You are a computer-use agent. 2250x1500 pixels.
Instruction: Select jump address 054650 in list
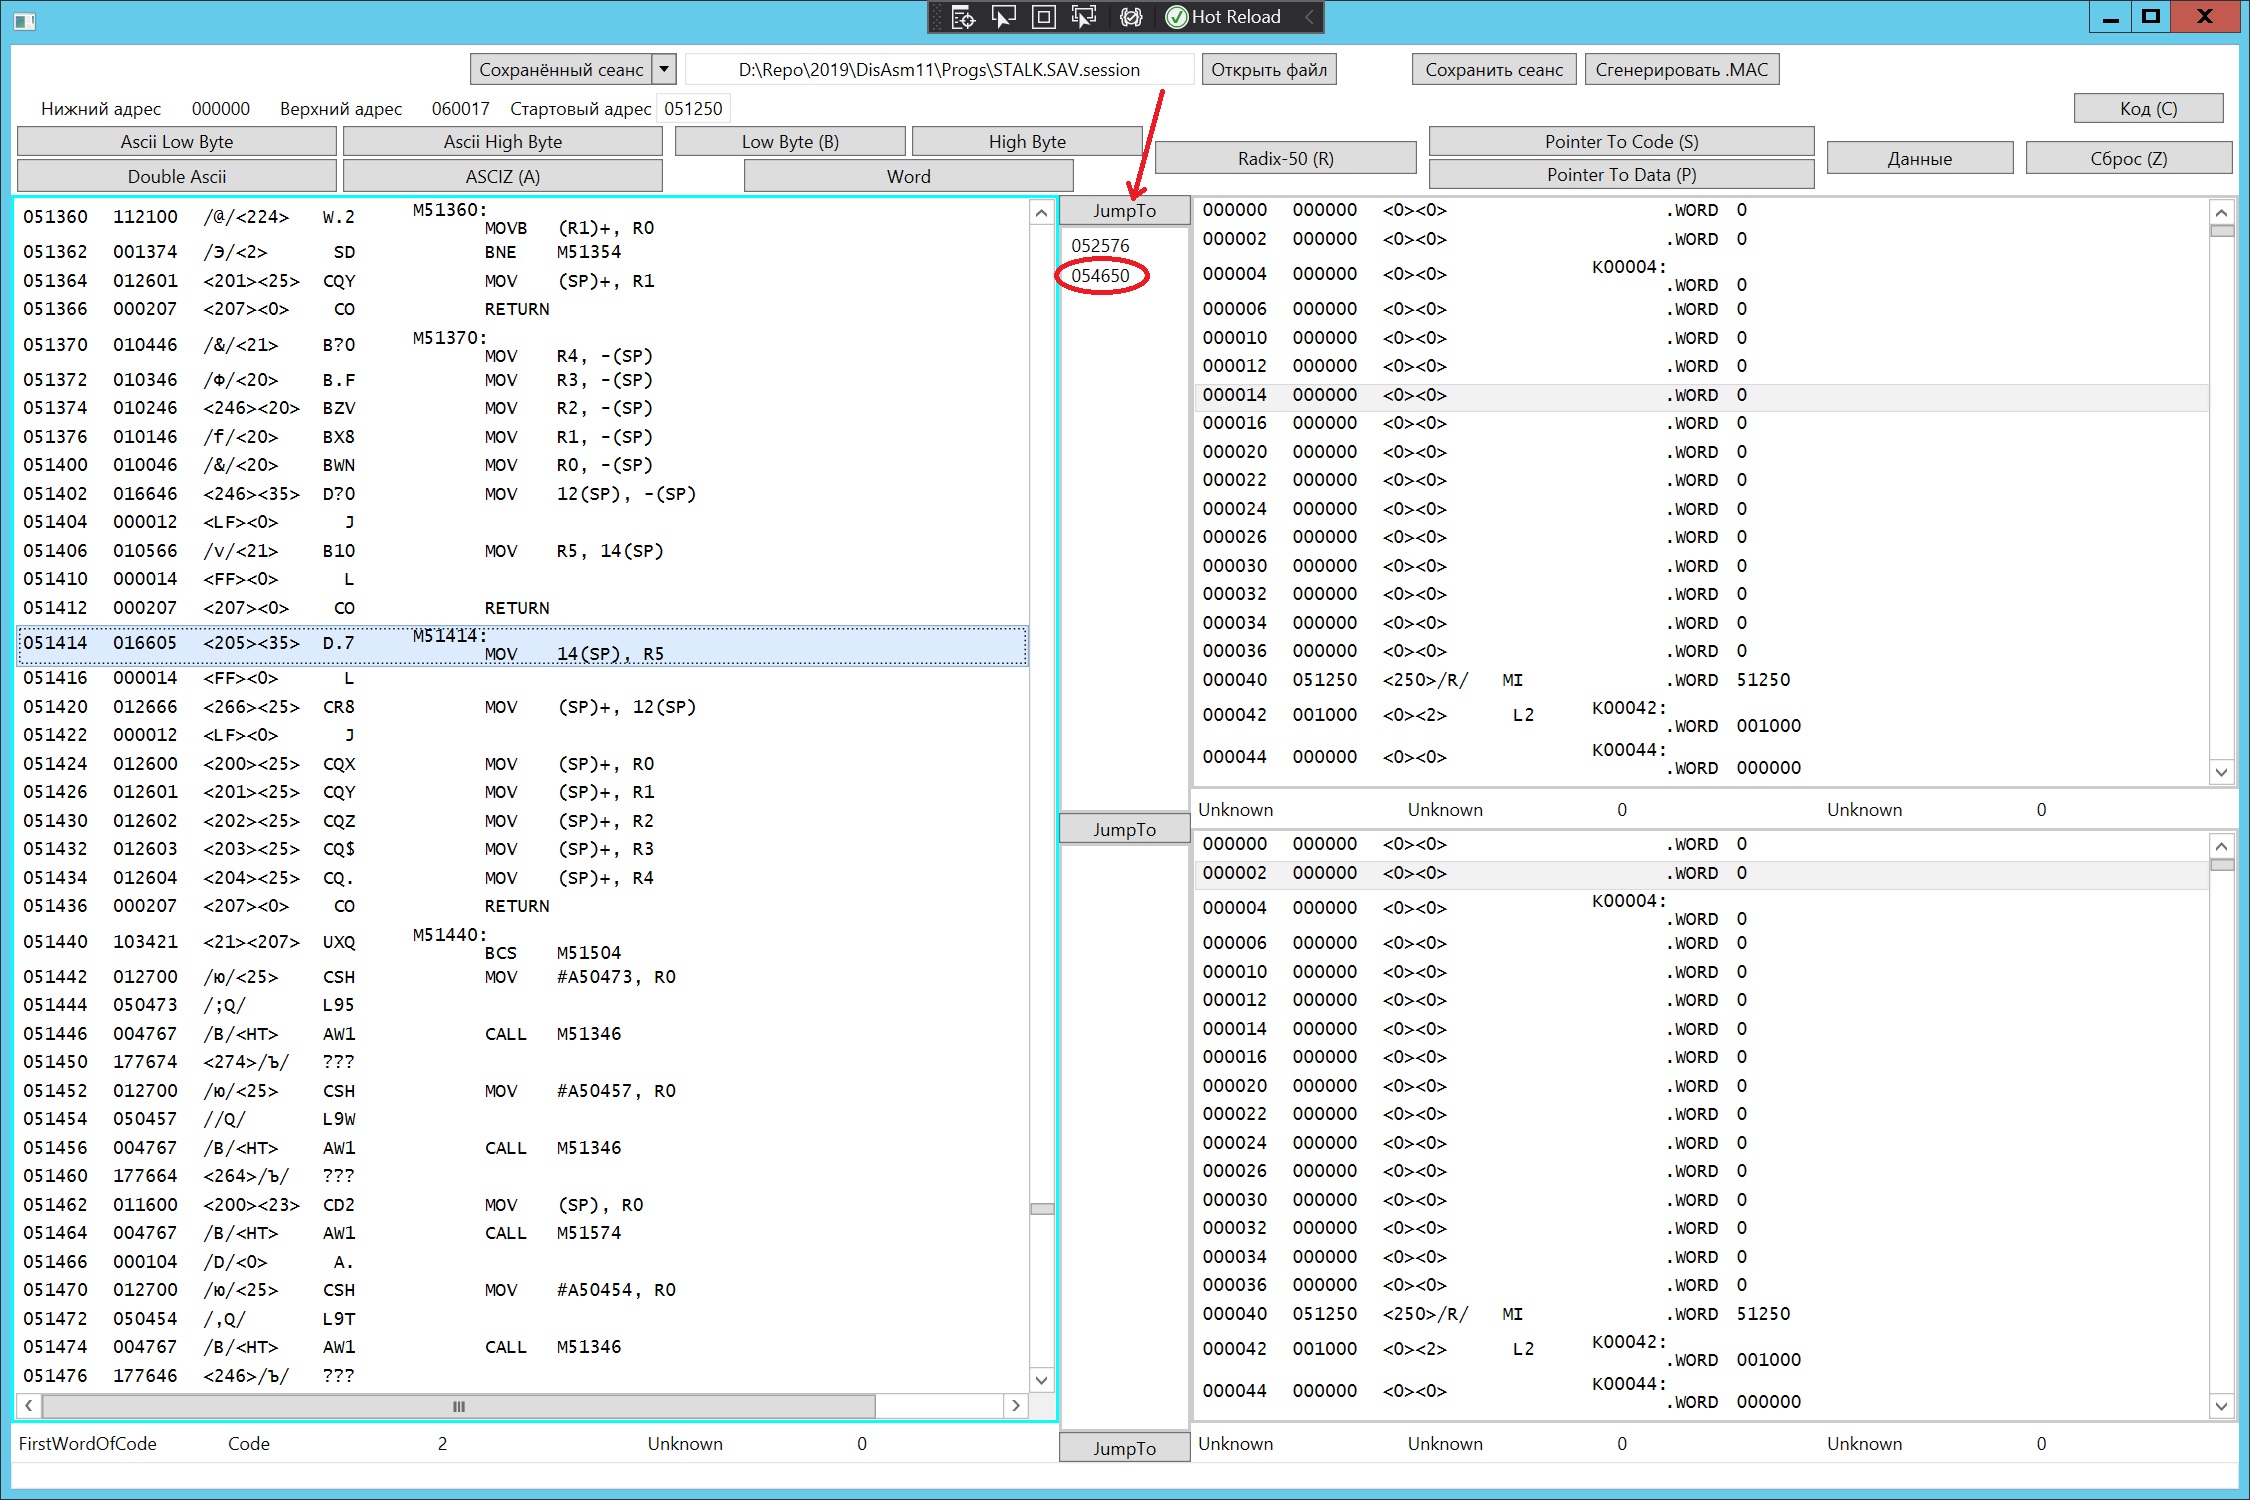click(1100, 276)
